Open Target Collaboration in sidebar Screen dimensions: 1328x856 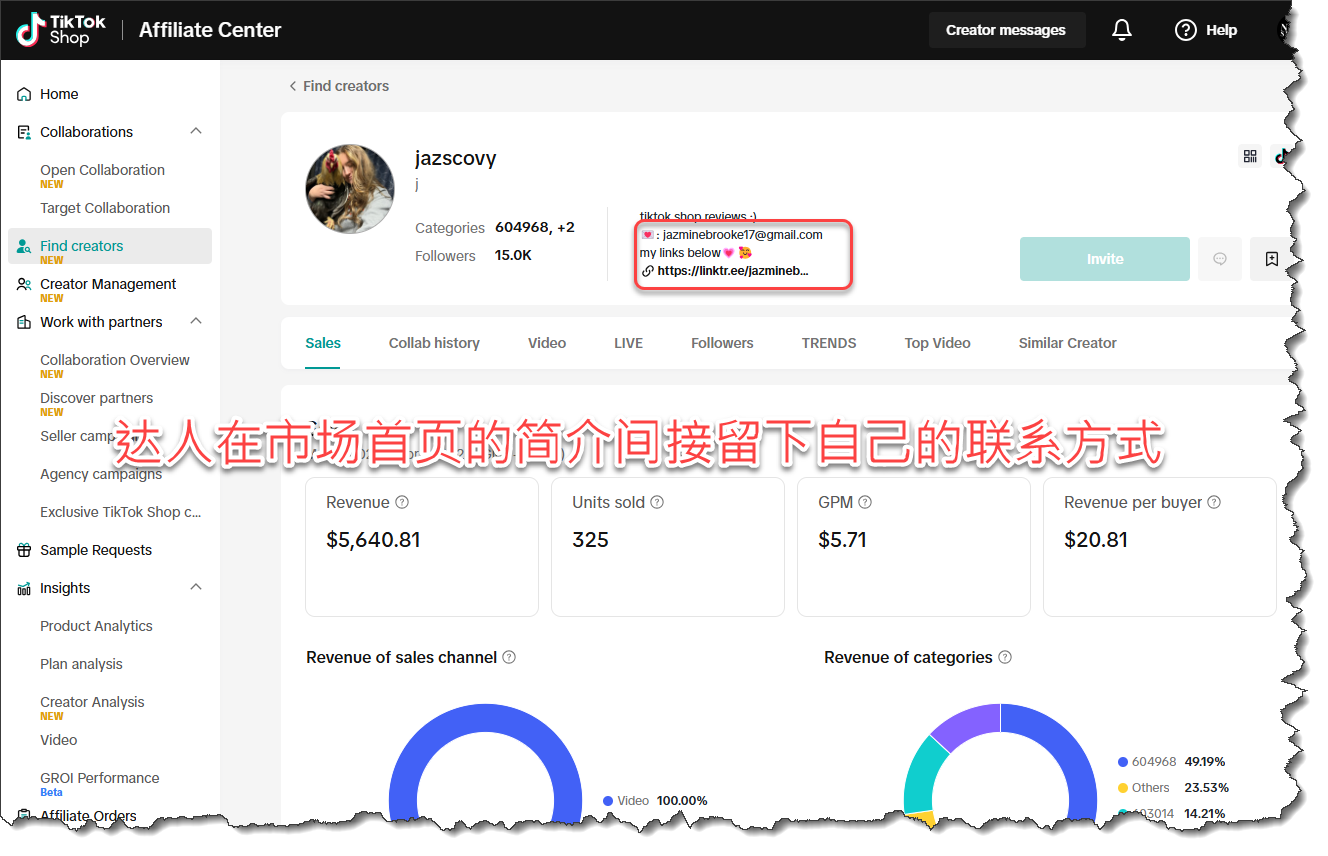[x=105, y=208]
